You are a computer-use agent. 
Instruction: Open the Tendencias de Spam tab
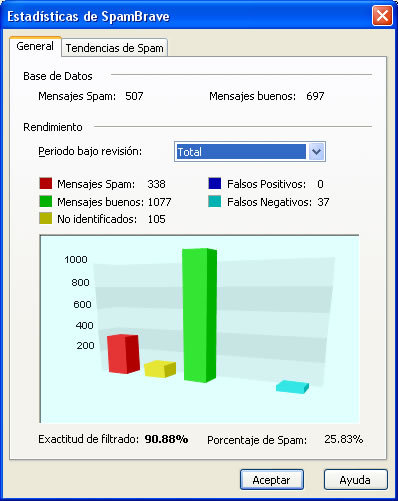(x=114, y=48)
